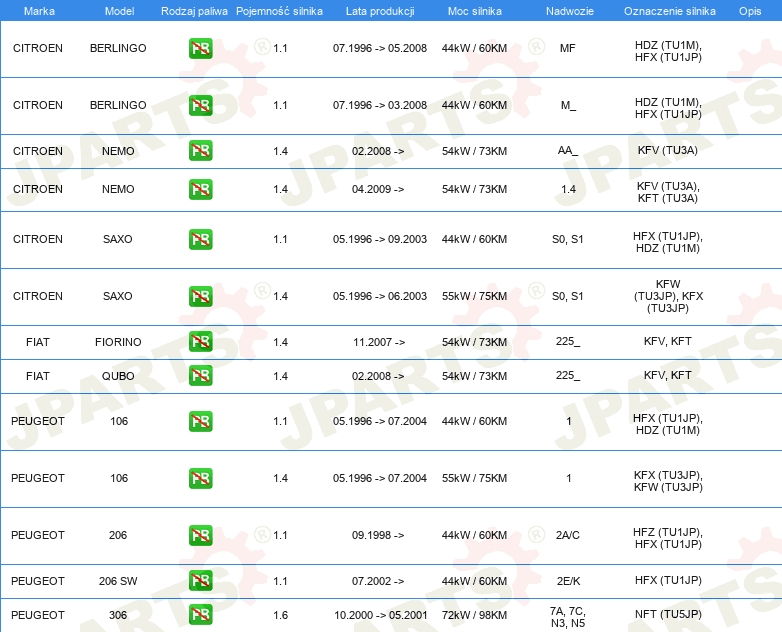
Task: Click the 1.6 engine capacity cell
Action: [280, 615]
